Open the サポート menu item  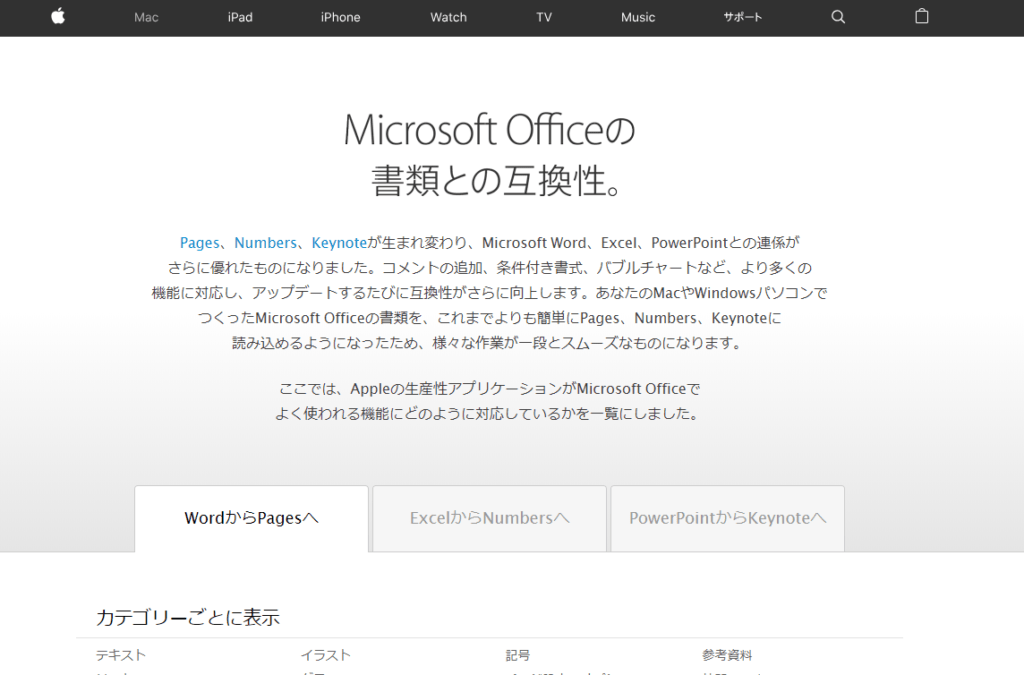pyautogui.click(x=743, y=18)
